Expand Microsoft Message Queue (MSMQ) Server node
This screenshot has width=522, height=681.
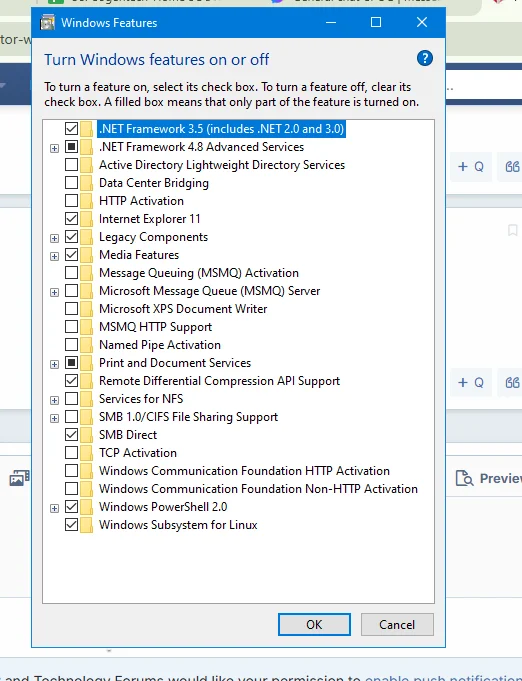54,293
